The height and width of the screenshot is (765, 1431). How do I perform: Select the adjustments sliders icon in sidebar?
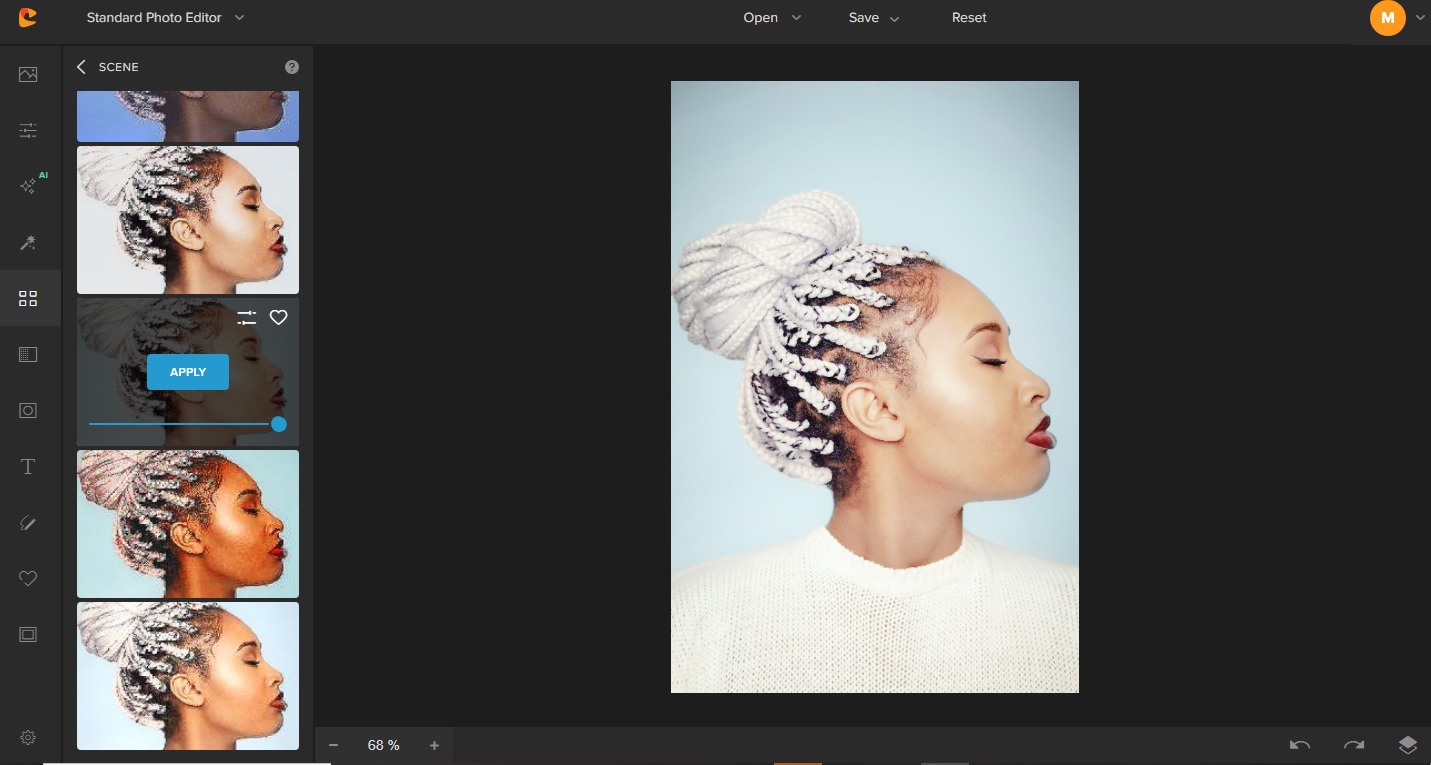28,131
